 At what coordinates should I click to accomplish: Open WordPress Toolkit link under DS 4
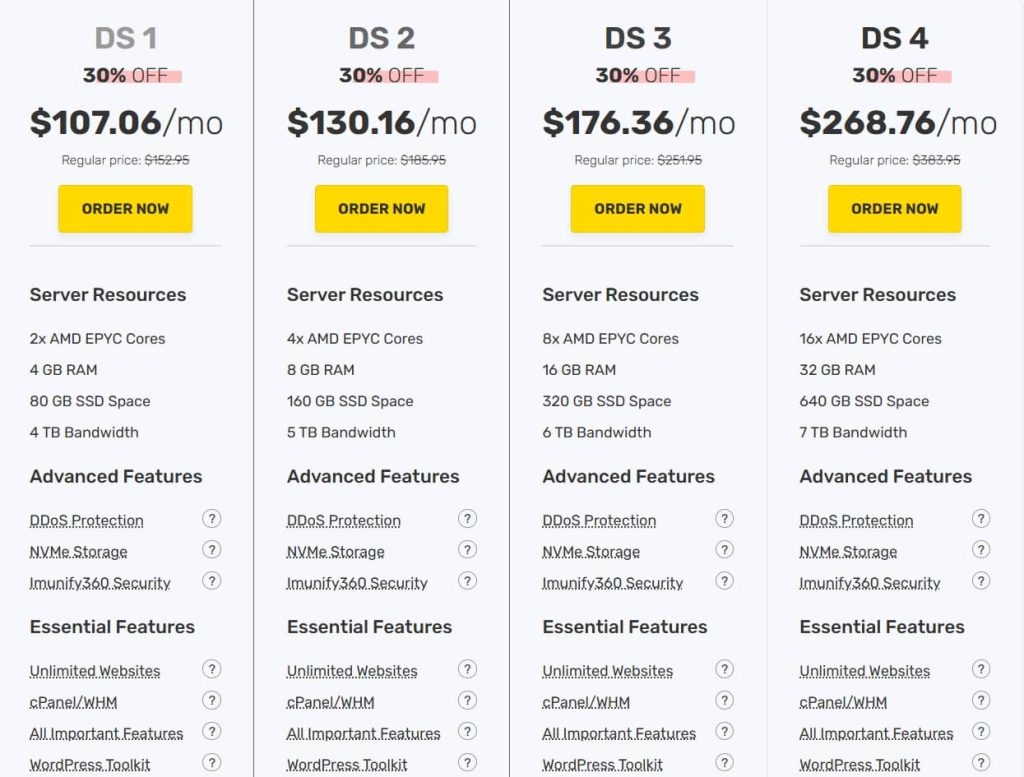coord(860,765)
